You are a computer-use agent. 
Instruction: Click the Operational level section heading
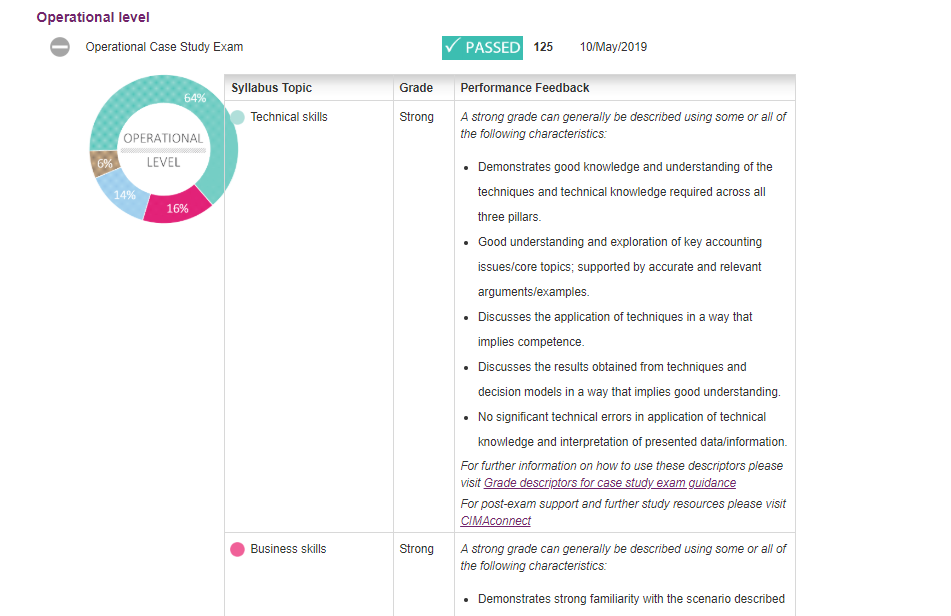click(x=93, y=18)
